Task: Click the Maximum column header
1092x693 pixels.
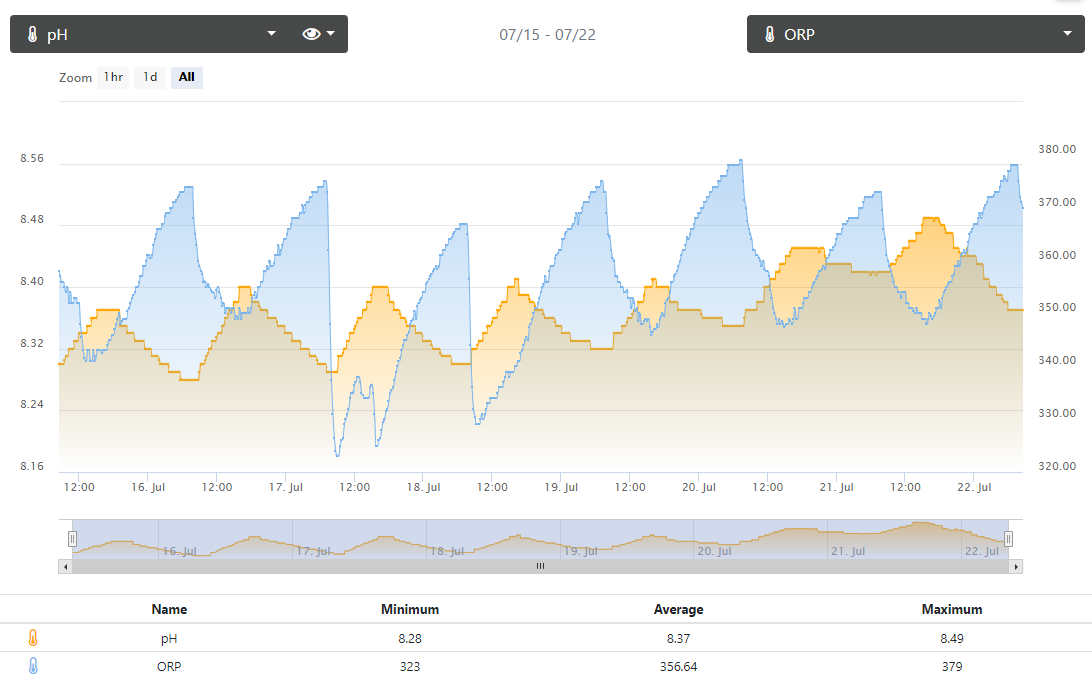Action: [x=952, y=609]
